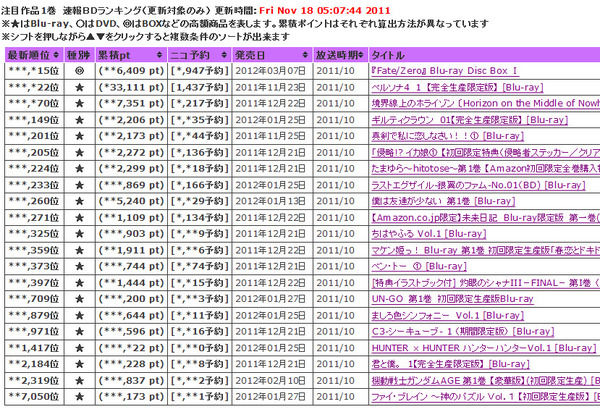The image size is (600, 412).
Task: Click the star icon in UN-GO row
Action: [79, 299]
